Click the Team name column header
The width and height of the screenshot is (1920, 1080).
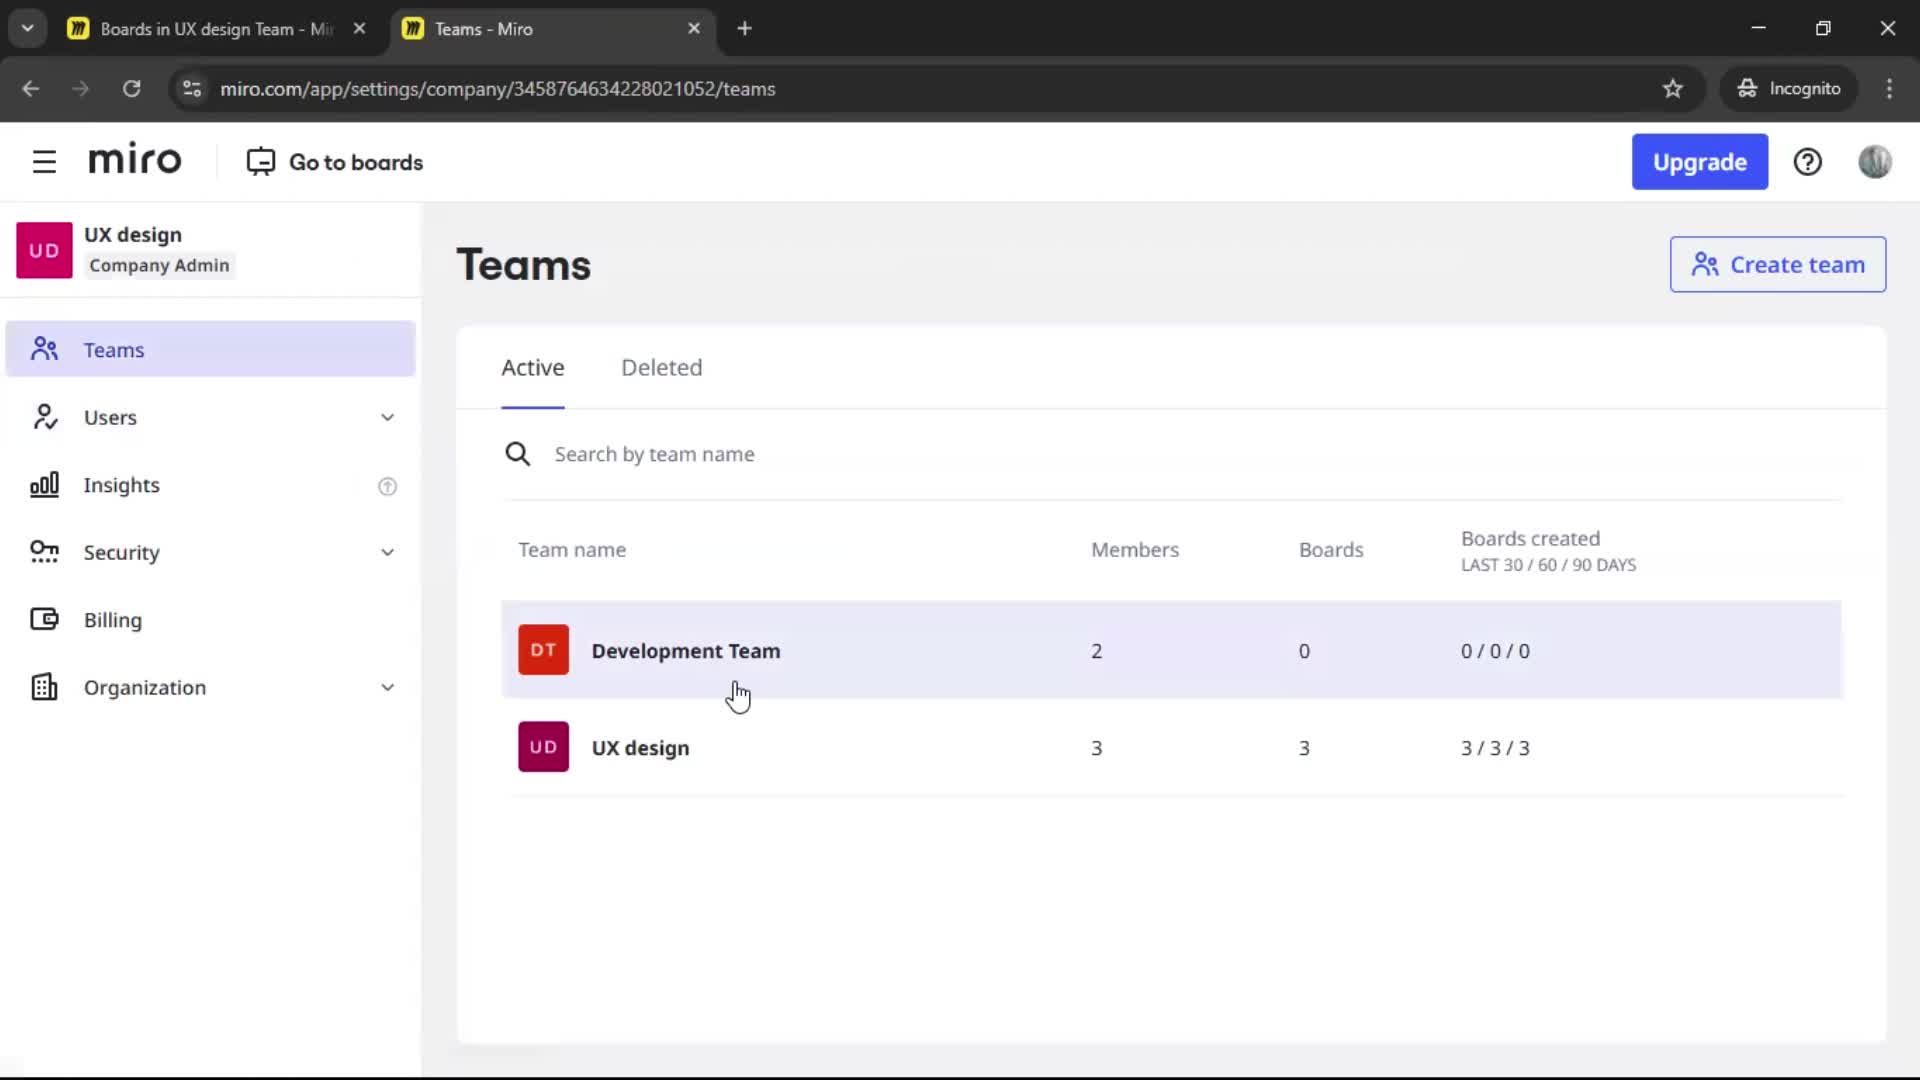(572, 550)
